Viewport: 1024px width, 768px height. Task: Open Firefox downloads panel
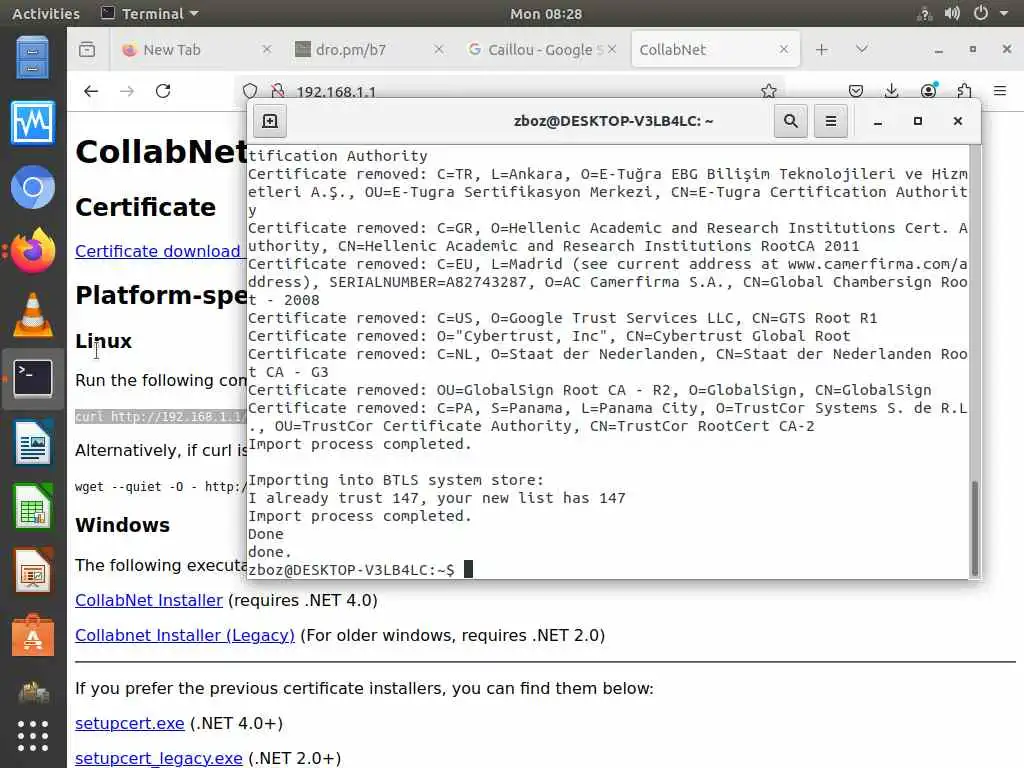point(891,91)
